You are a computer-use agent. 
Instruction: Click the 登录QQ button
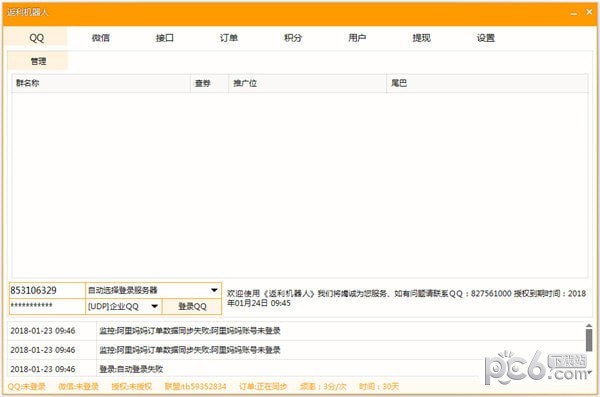pyautogui.click(x=192, y=306)
